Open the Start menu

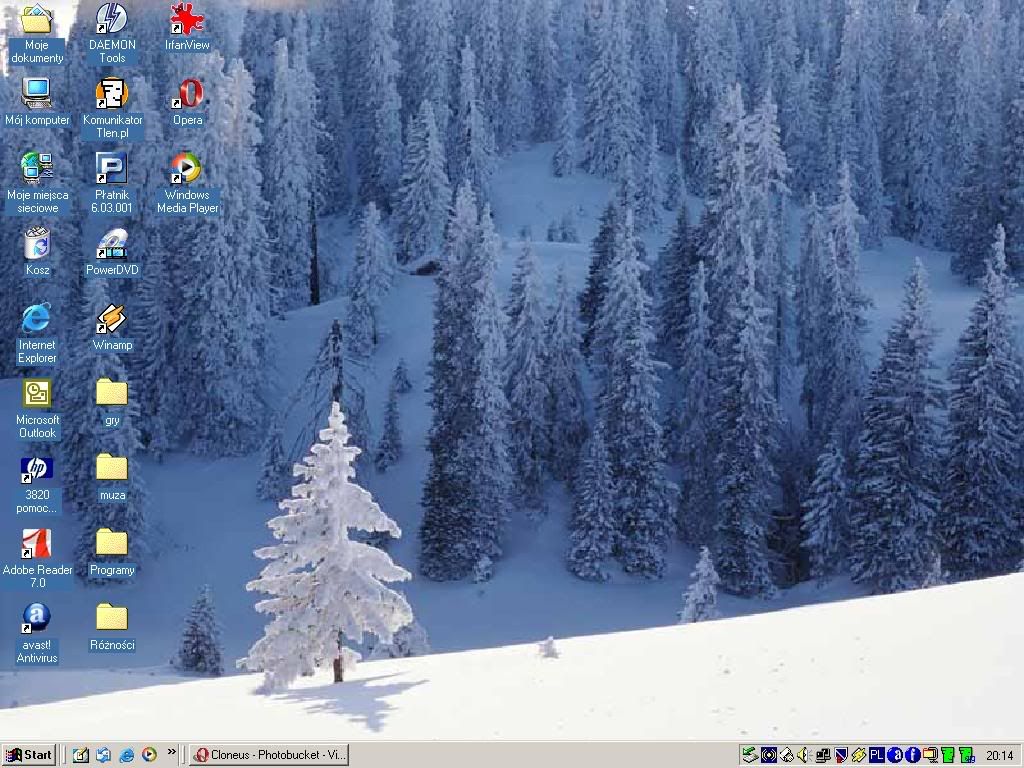click(x=29, y=755)
